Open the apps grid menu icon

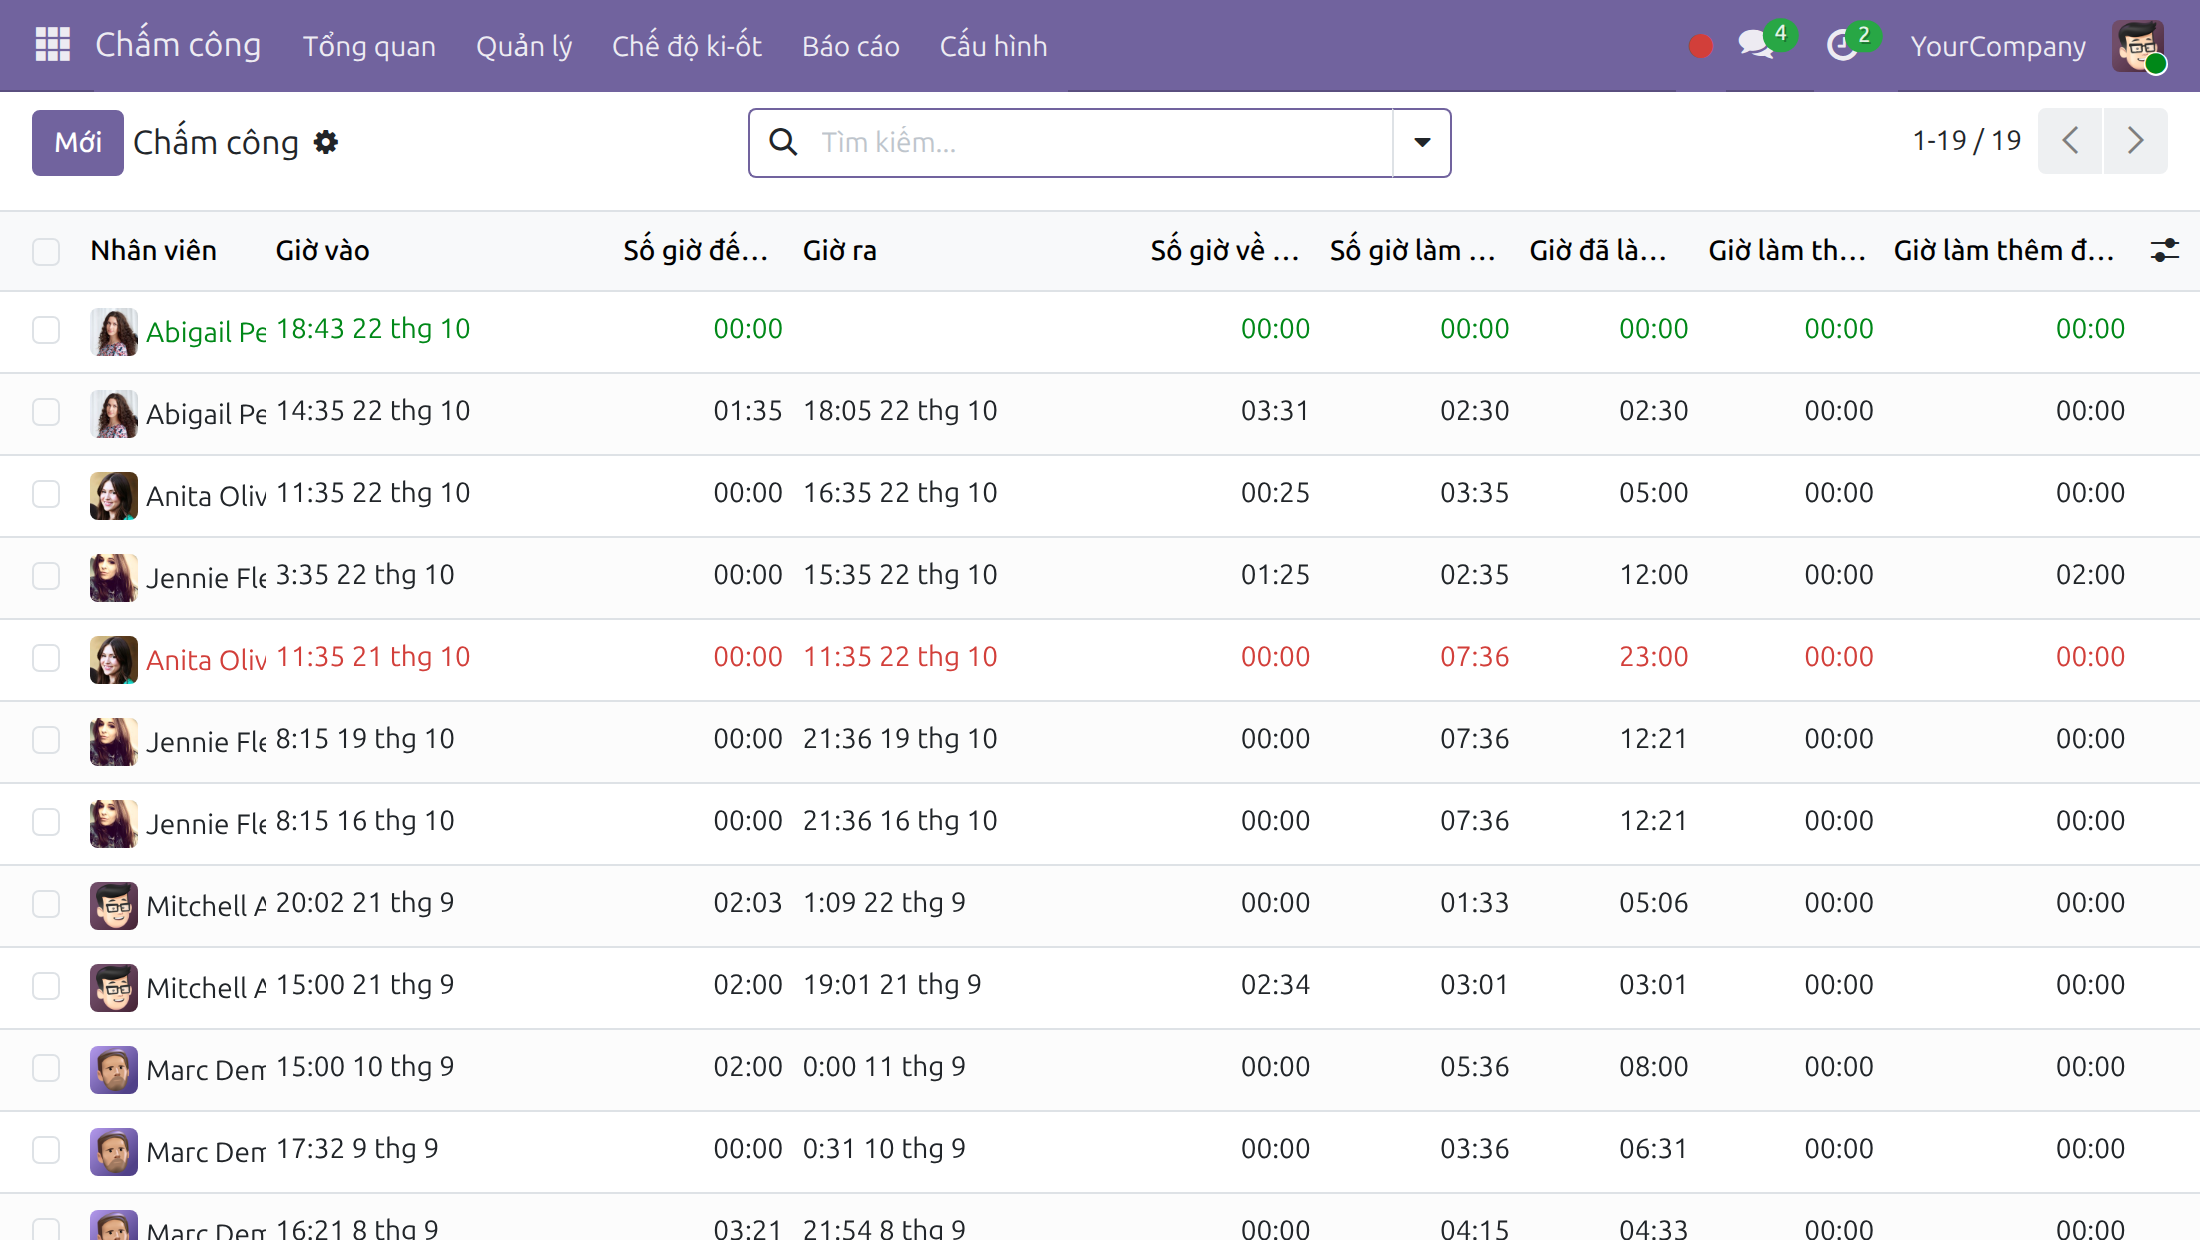click(53, 45)
